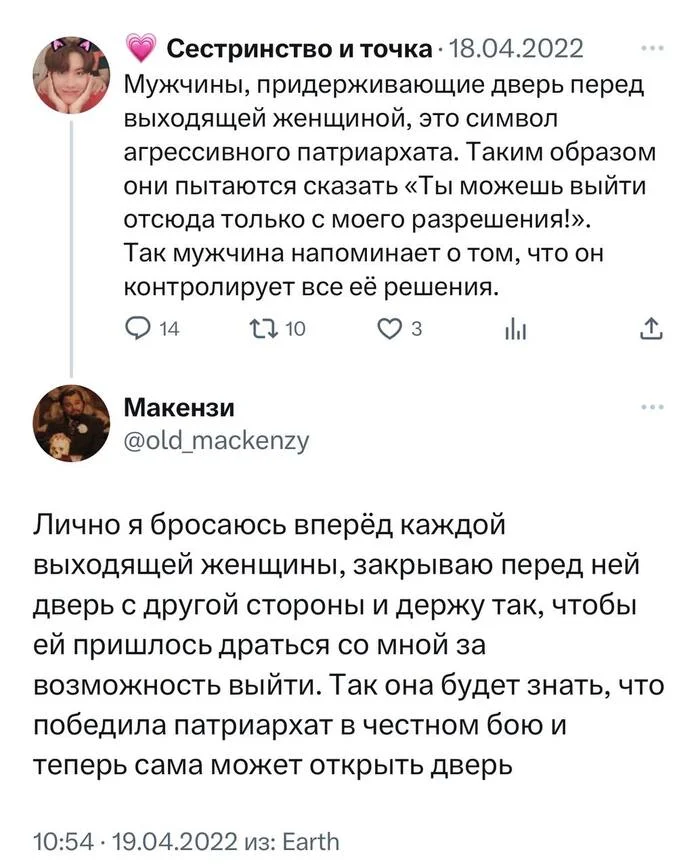This screenshot has width=700, height=867.
Task: Click the Earth location label
Action: (x=311, y=839)
